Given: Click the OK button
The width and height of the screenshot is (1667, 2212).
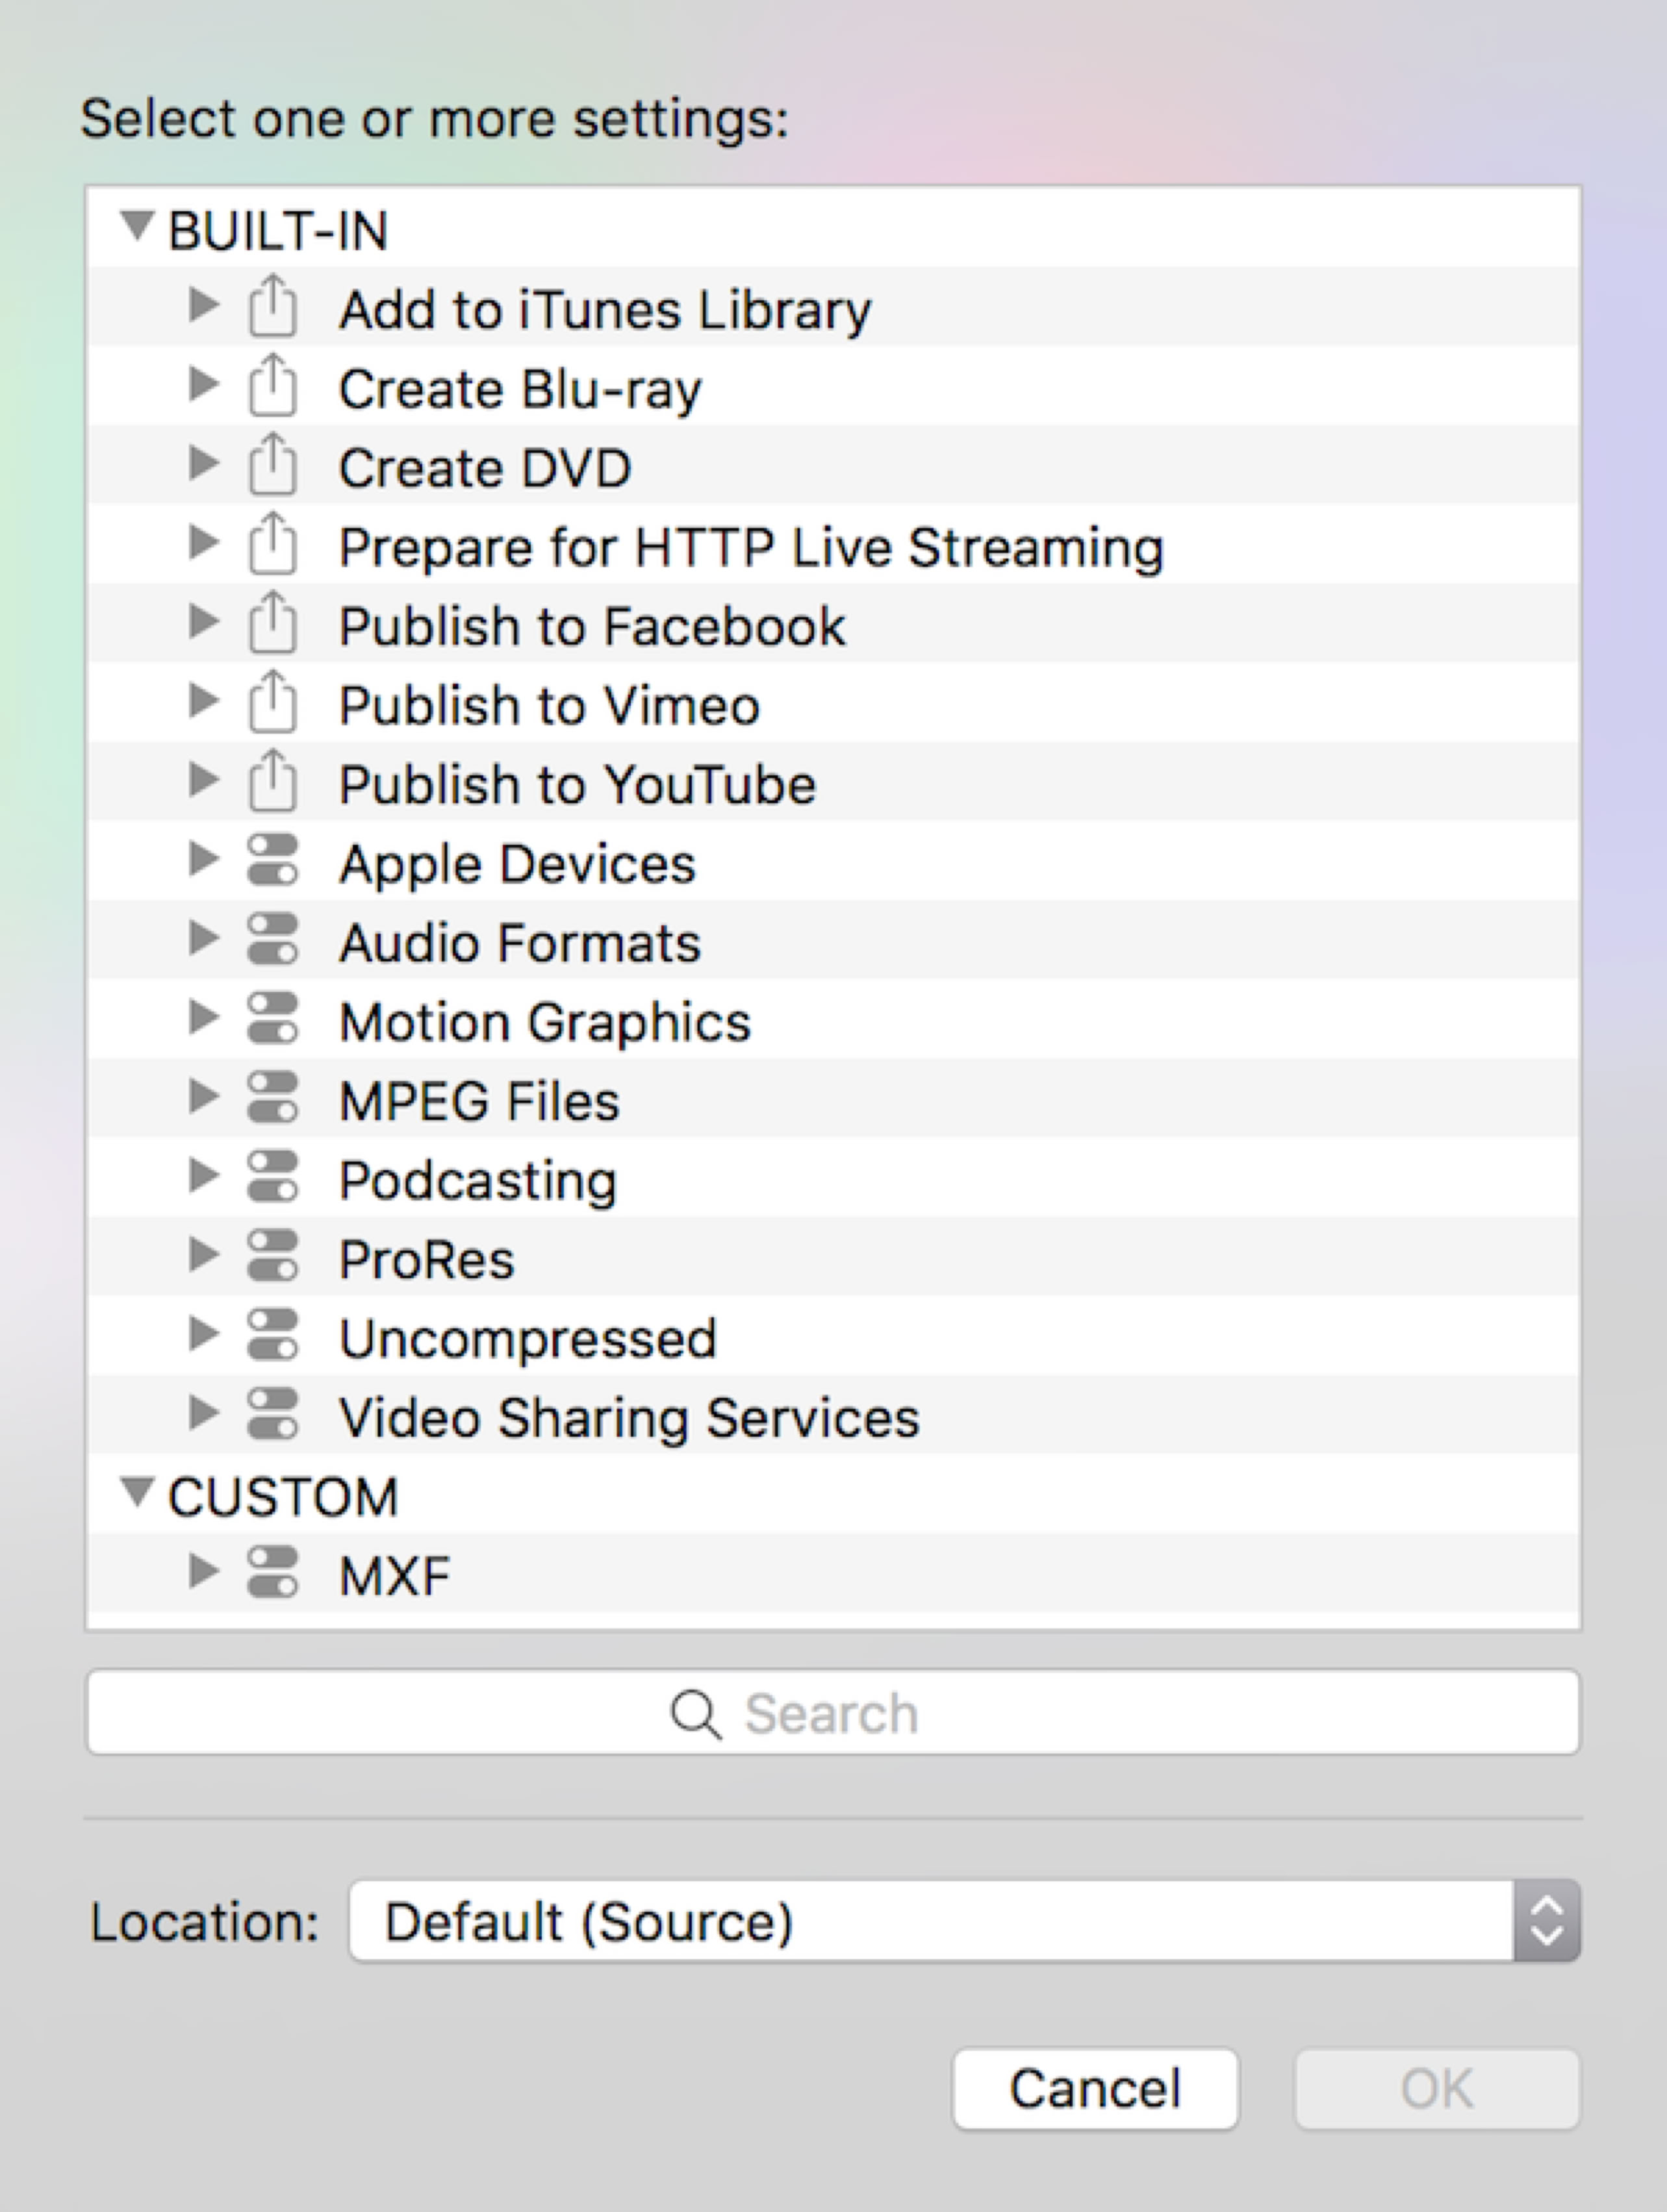Looking at the screenshot, I should point(1436,2089).
